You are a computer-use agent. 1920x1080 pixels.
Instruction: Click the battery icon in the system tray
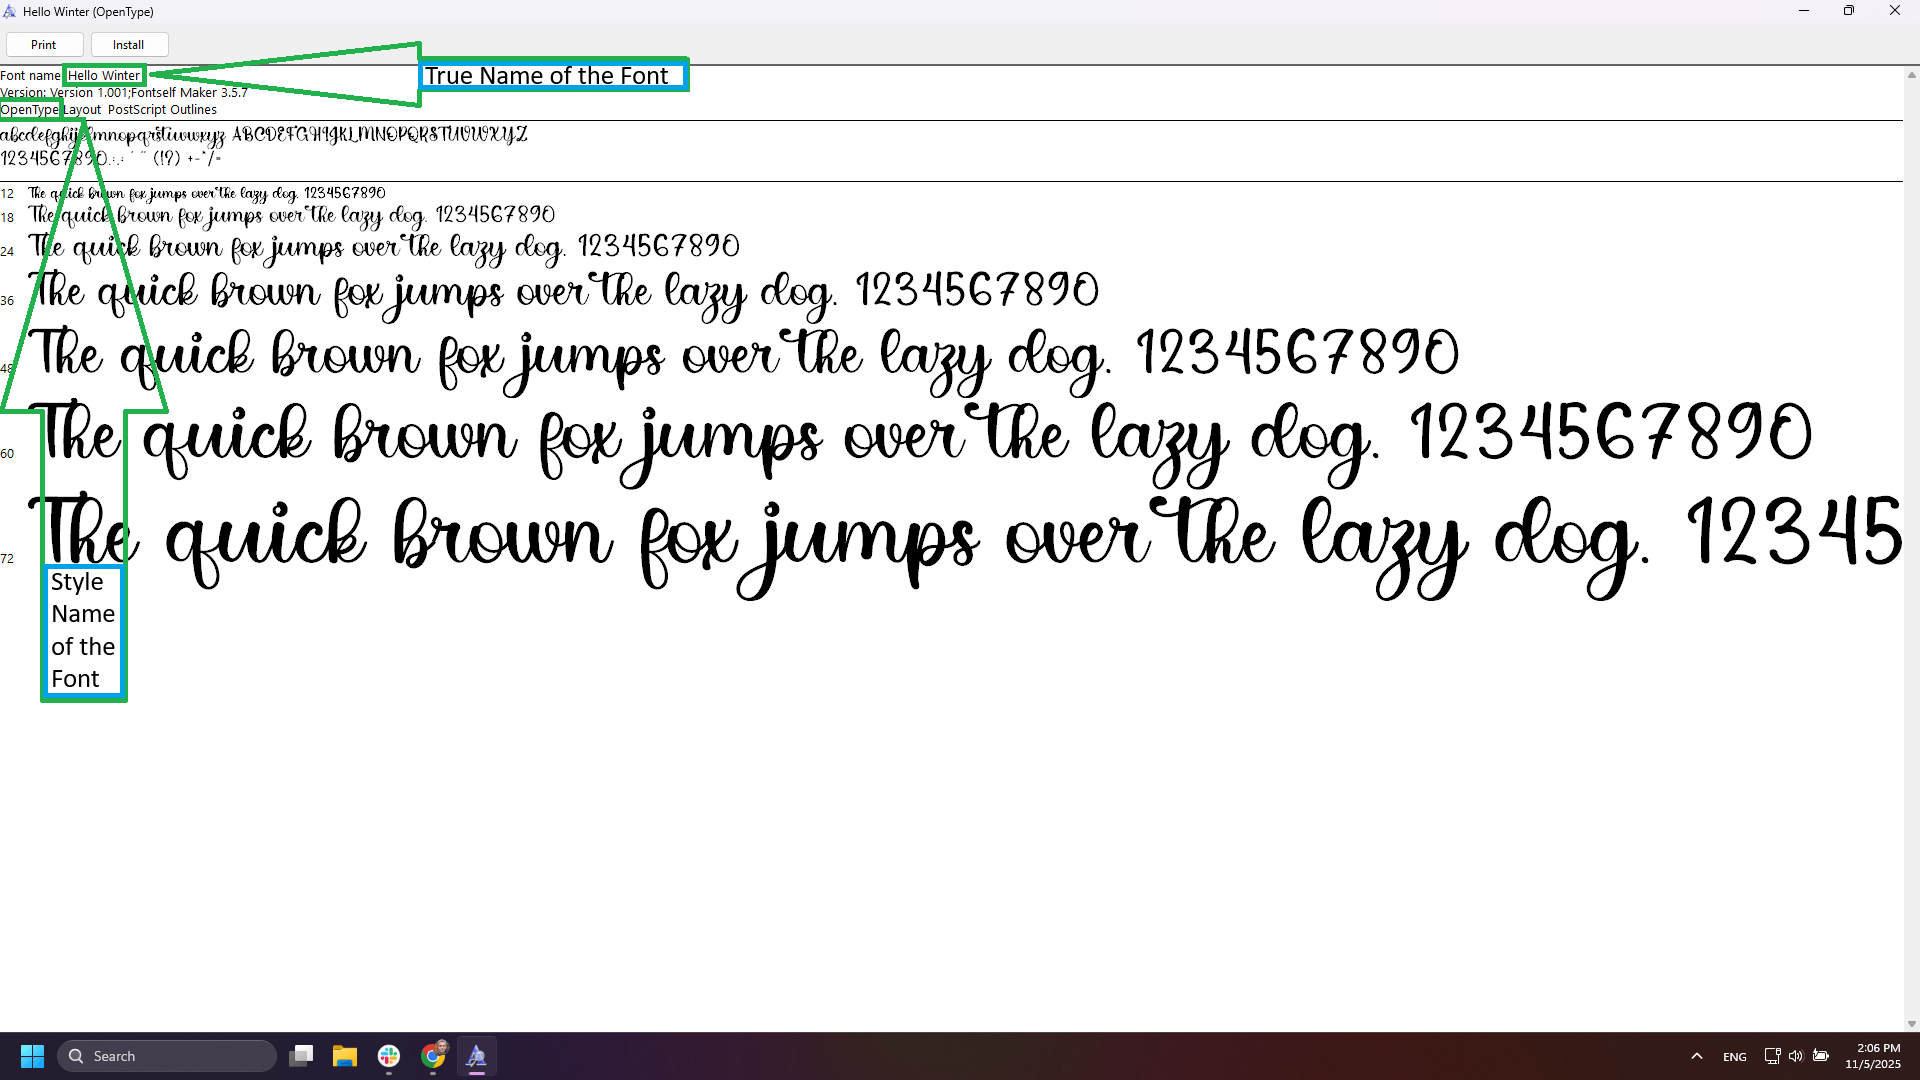pyautogui.click(x=1821, y=1055)
